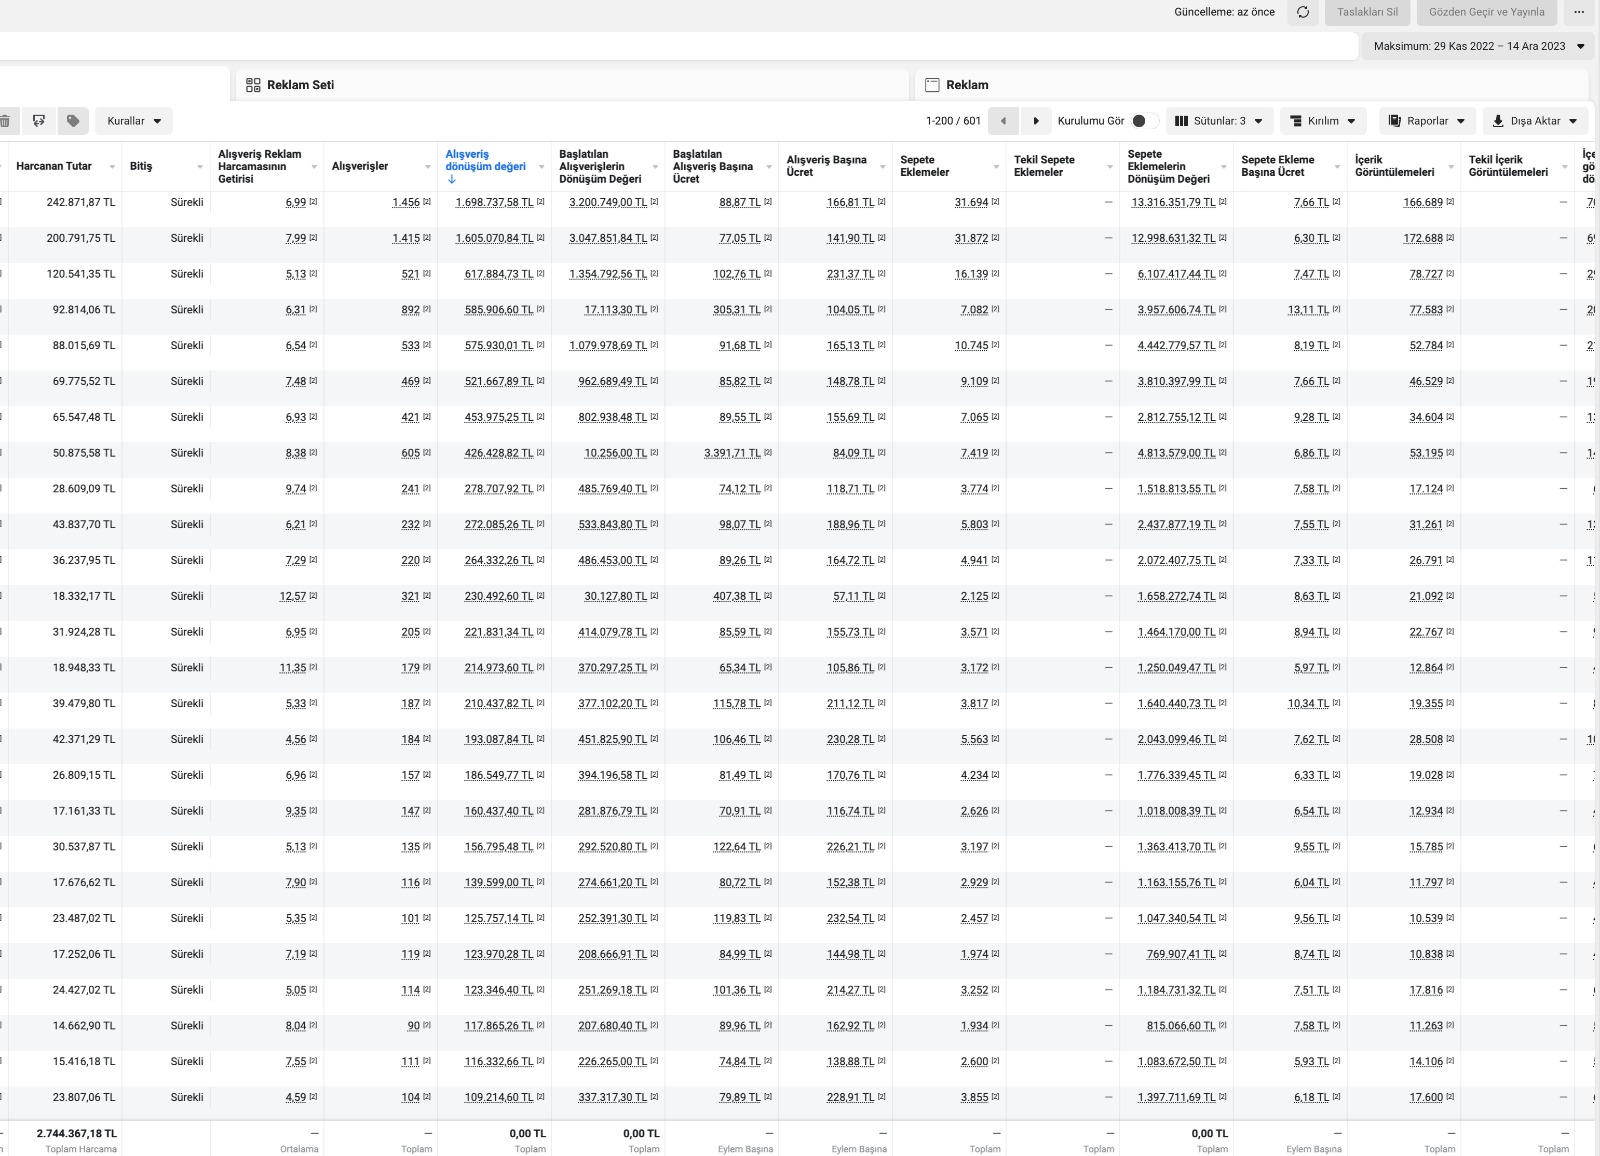Open Sepete Eklemeler column header arrow
The height and width of the screenshot is (1156, 1600).
[x=996, y=167]
